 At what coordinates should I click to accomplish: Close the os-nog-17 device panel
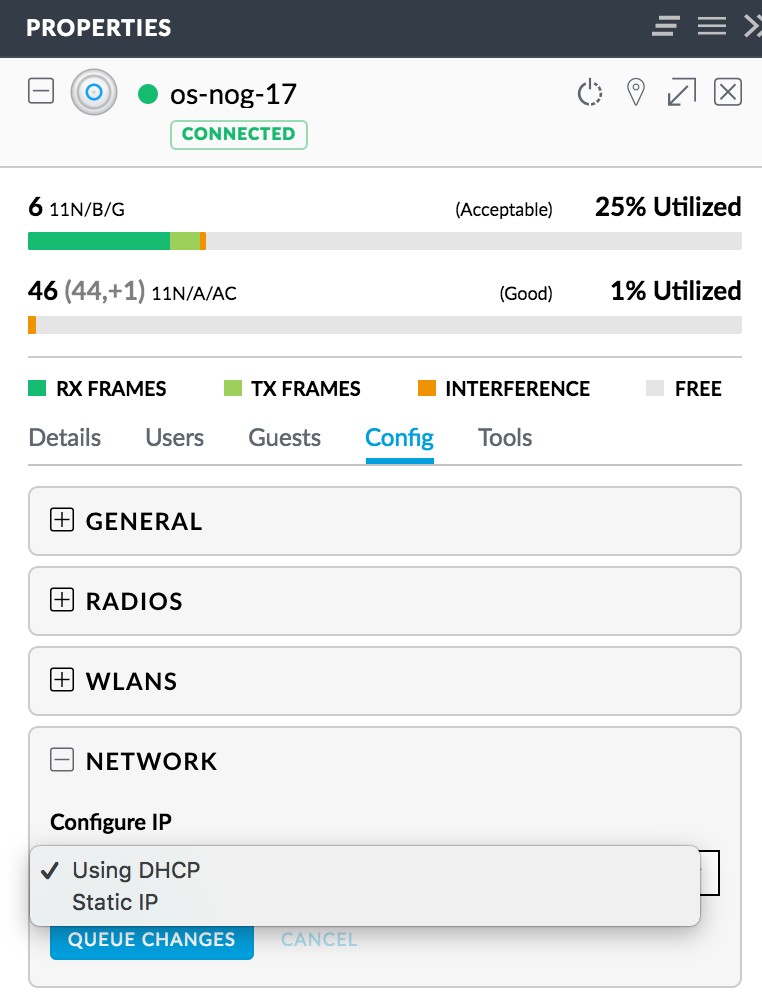point(727,93)
